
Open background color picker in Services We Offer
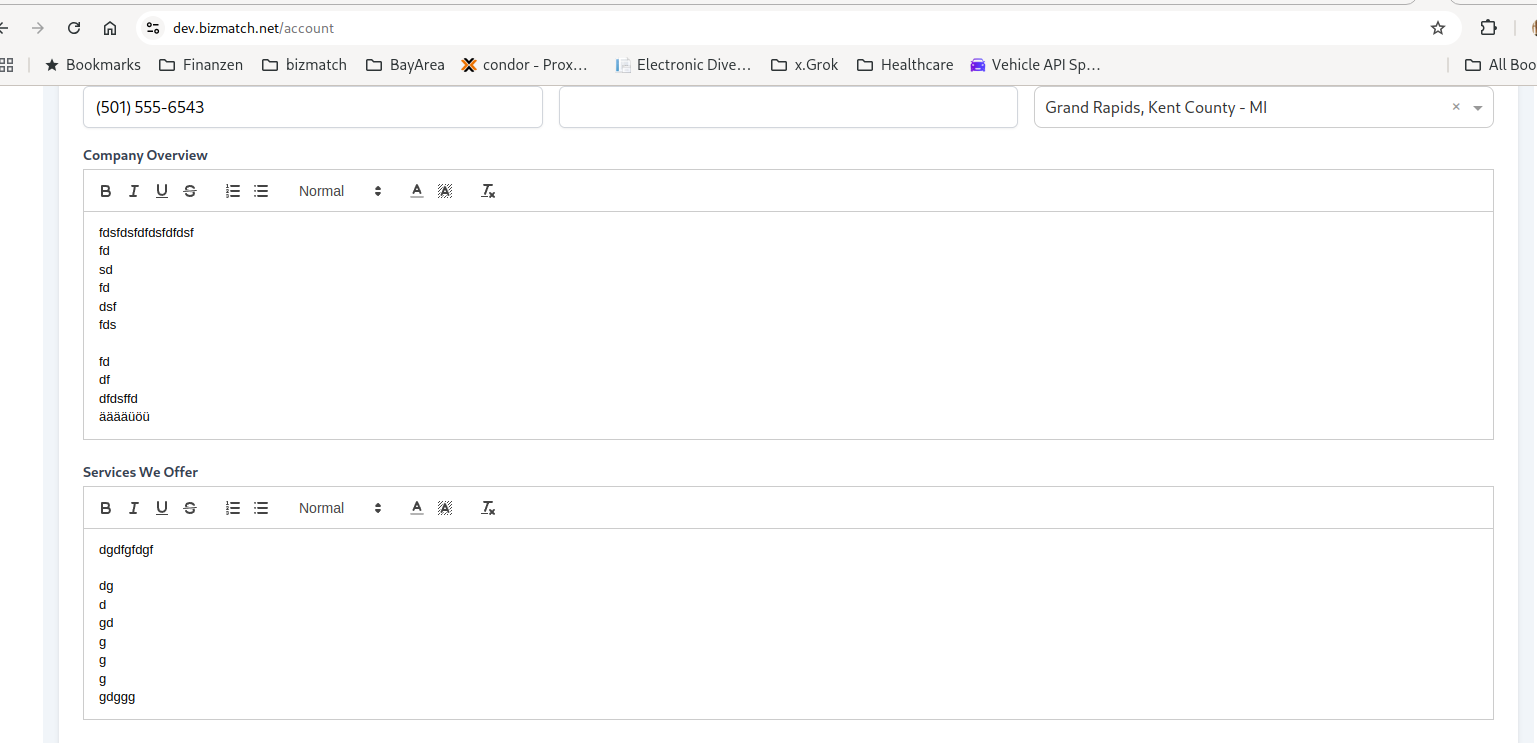445,508
